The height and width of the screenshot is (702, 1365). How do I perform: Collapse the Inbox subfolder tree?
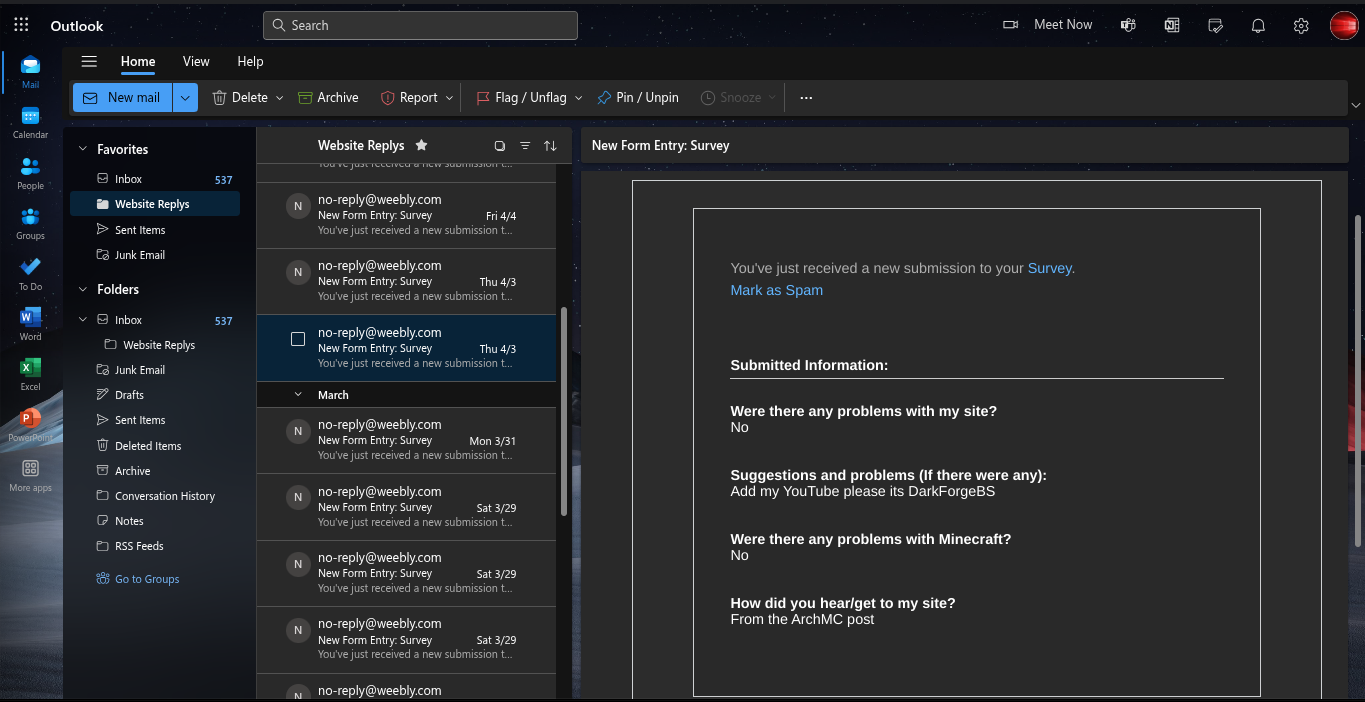(x=83, y=320)
